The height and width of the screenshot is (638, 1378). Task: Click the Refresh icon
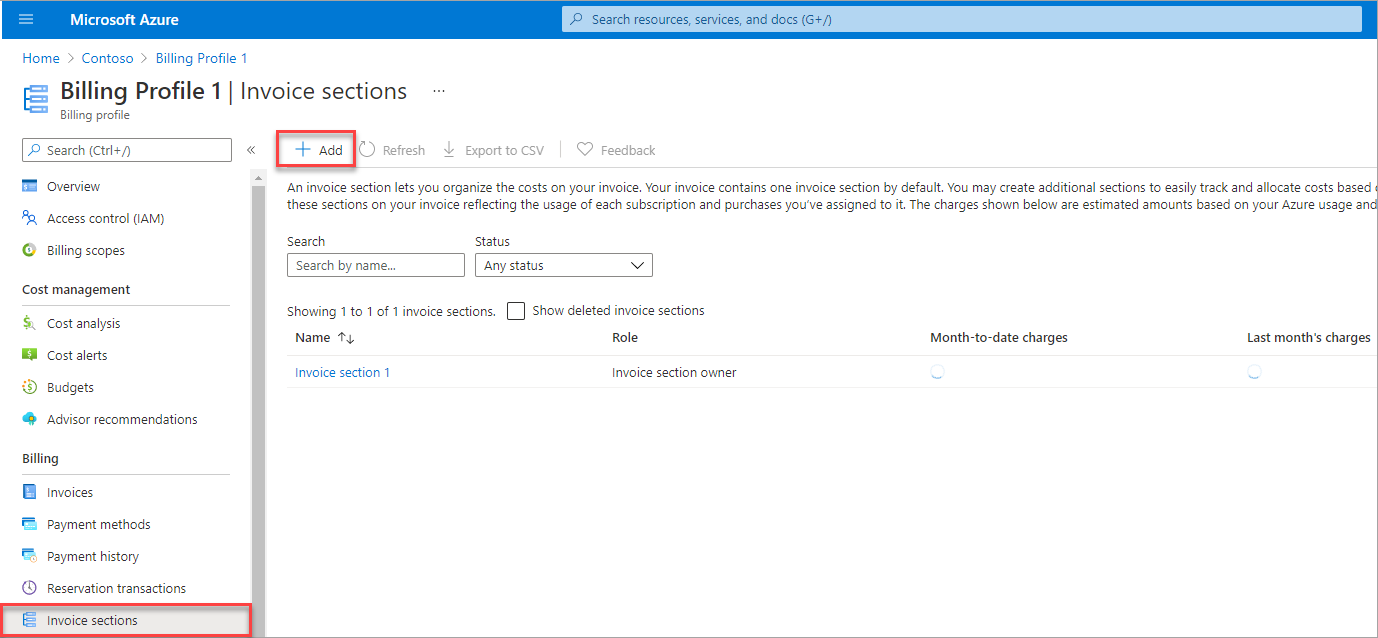point(367,150)
